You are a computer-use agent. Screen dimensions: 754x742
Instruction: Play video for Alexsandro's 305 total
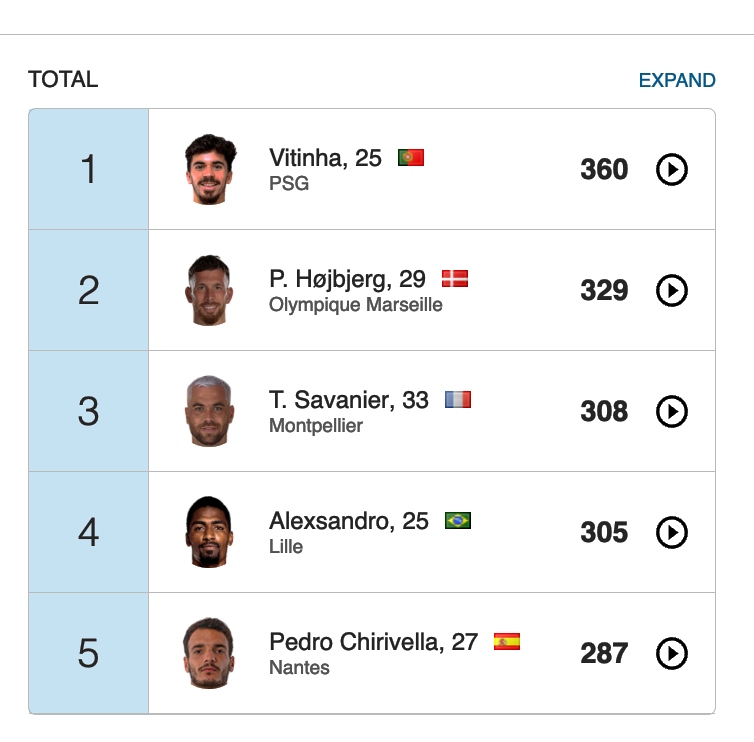[x=671, y=533]
